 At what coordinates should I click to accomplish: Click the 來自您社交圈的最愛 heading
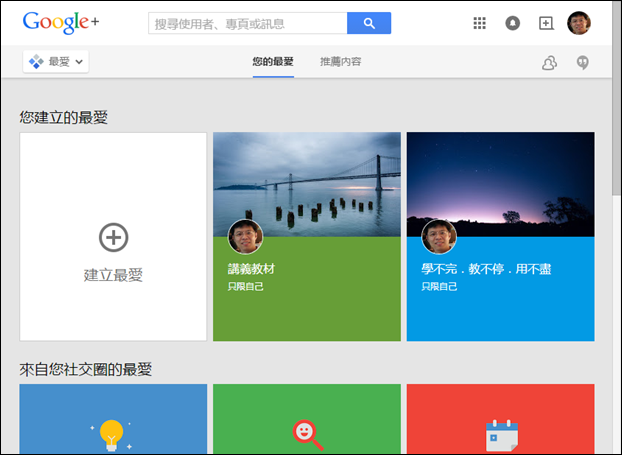tap(86, 369)
